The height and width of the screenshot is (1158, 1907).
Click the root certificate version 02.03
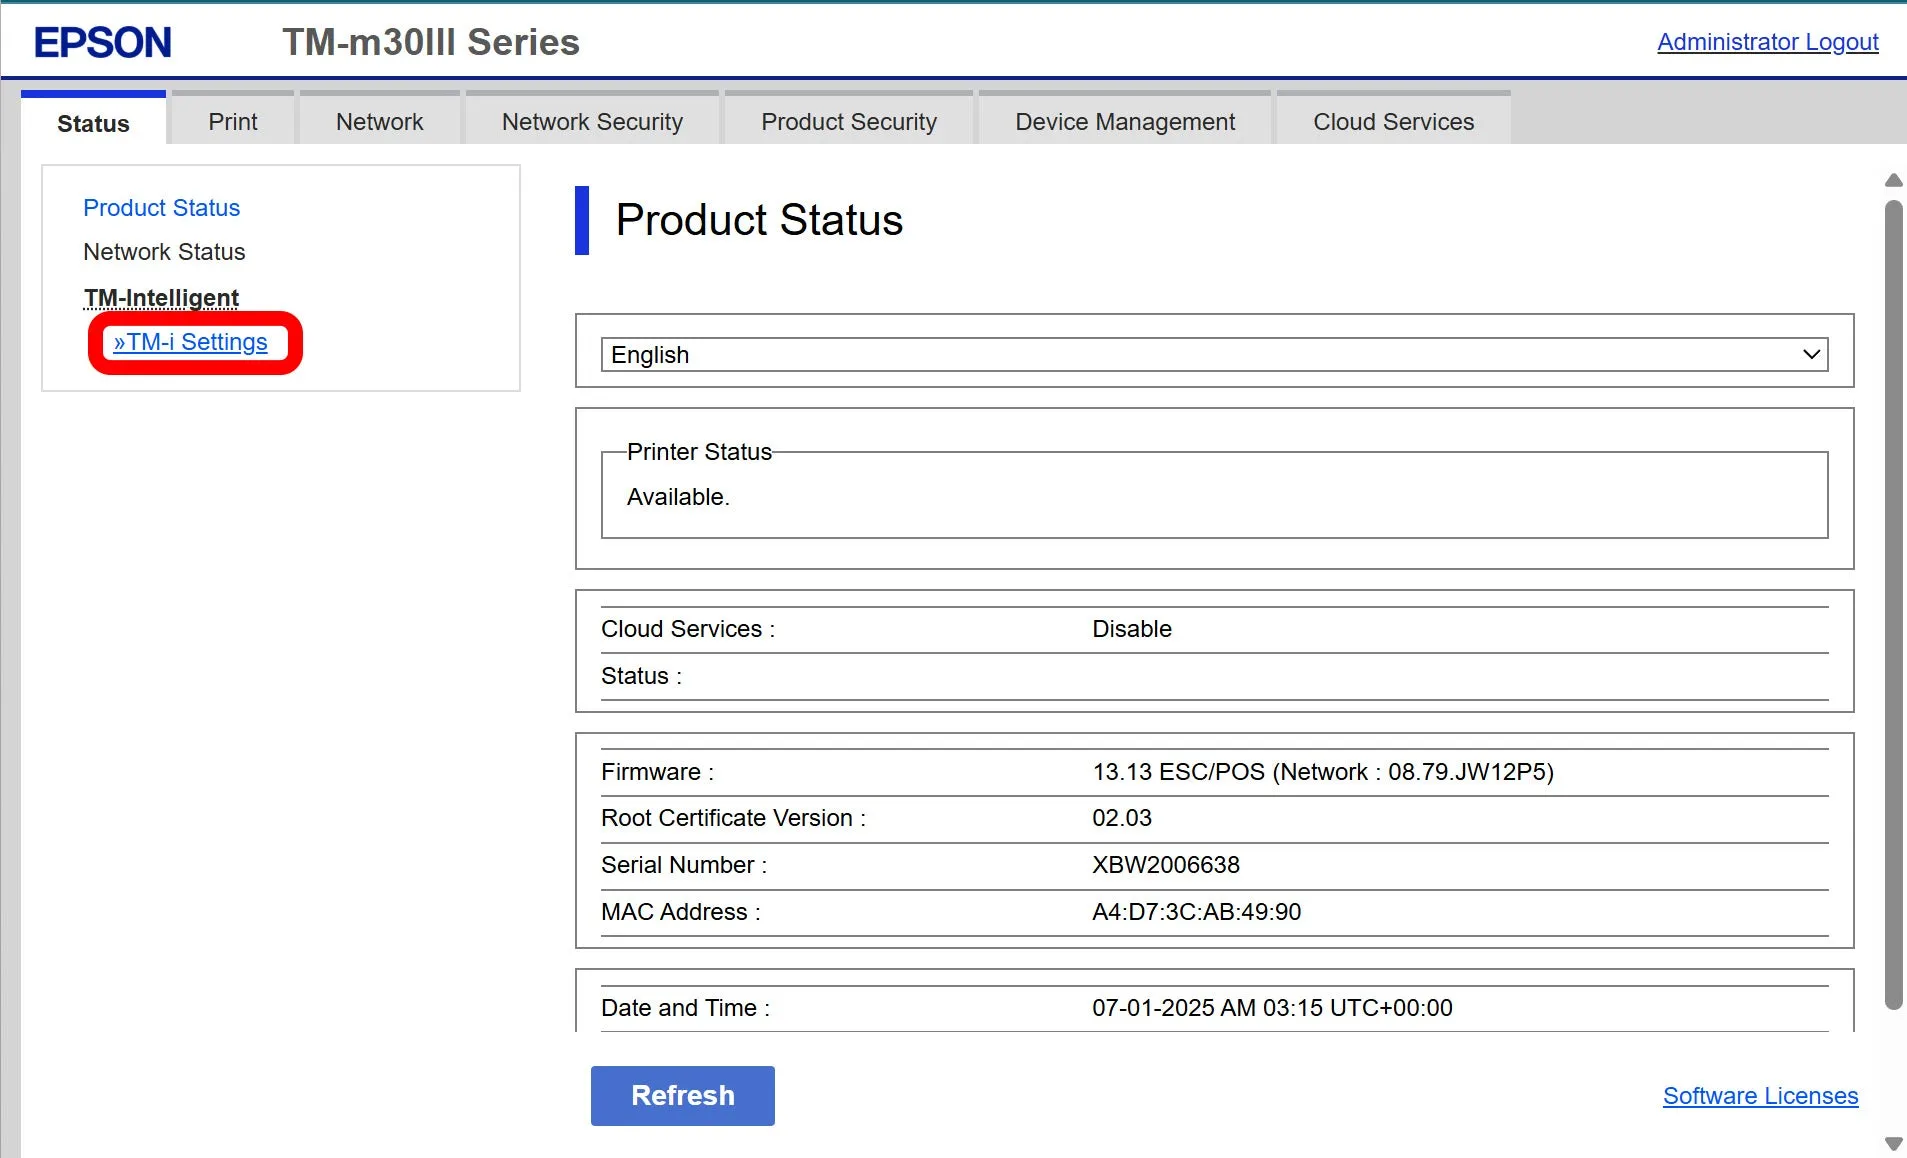pyautogui.click(x=1122, y=818)
